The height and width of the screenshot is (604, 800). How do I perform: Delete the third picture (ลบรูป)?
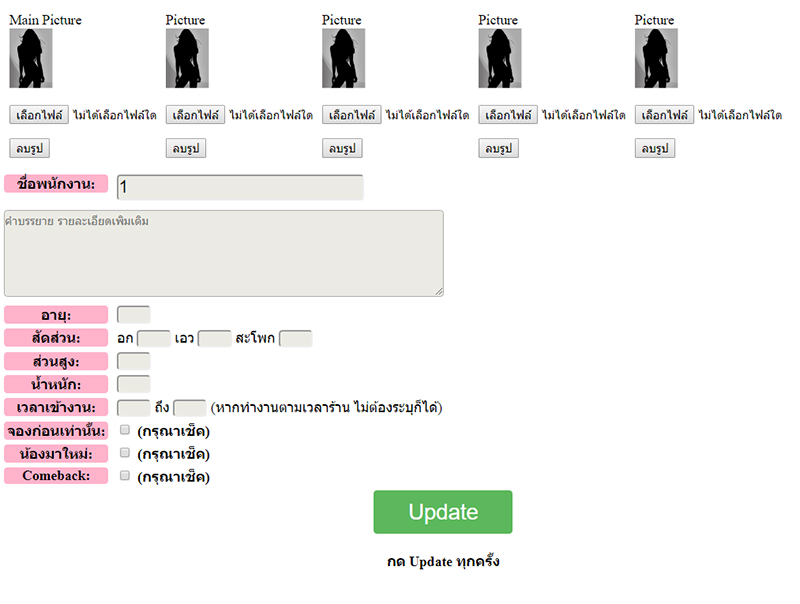pos(342,148)
